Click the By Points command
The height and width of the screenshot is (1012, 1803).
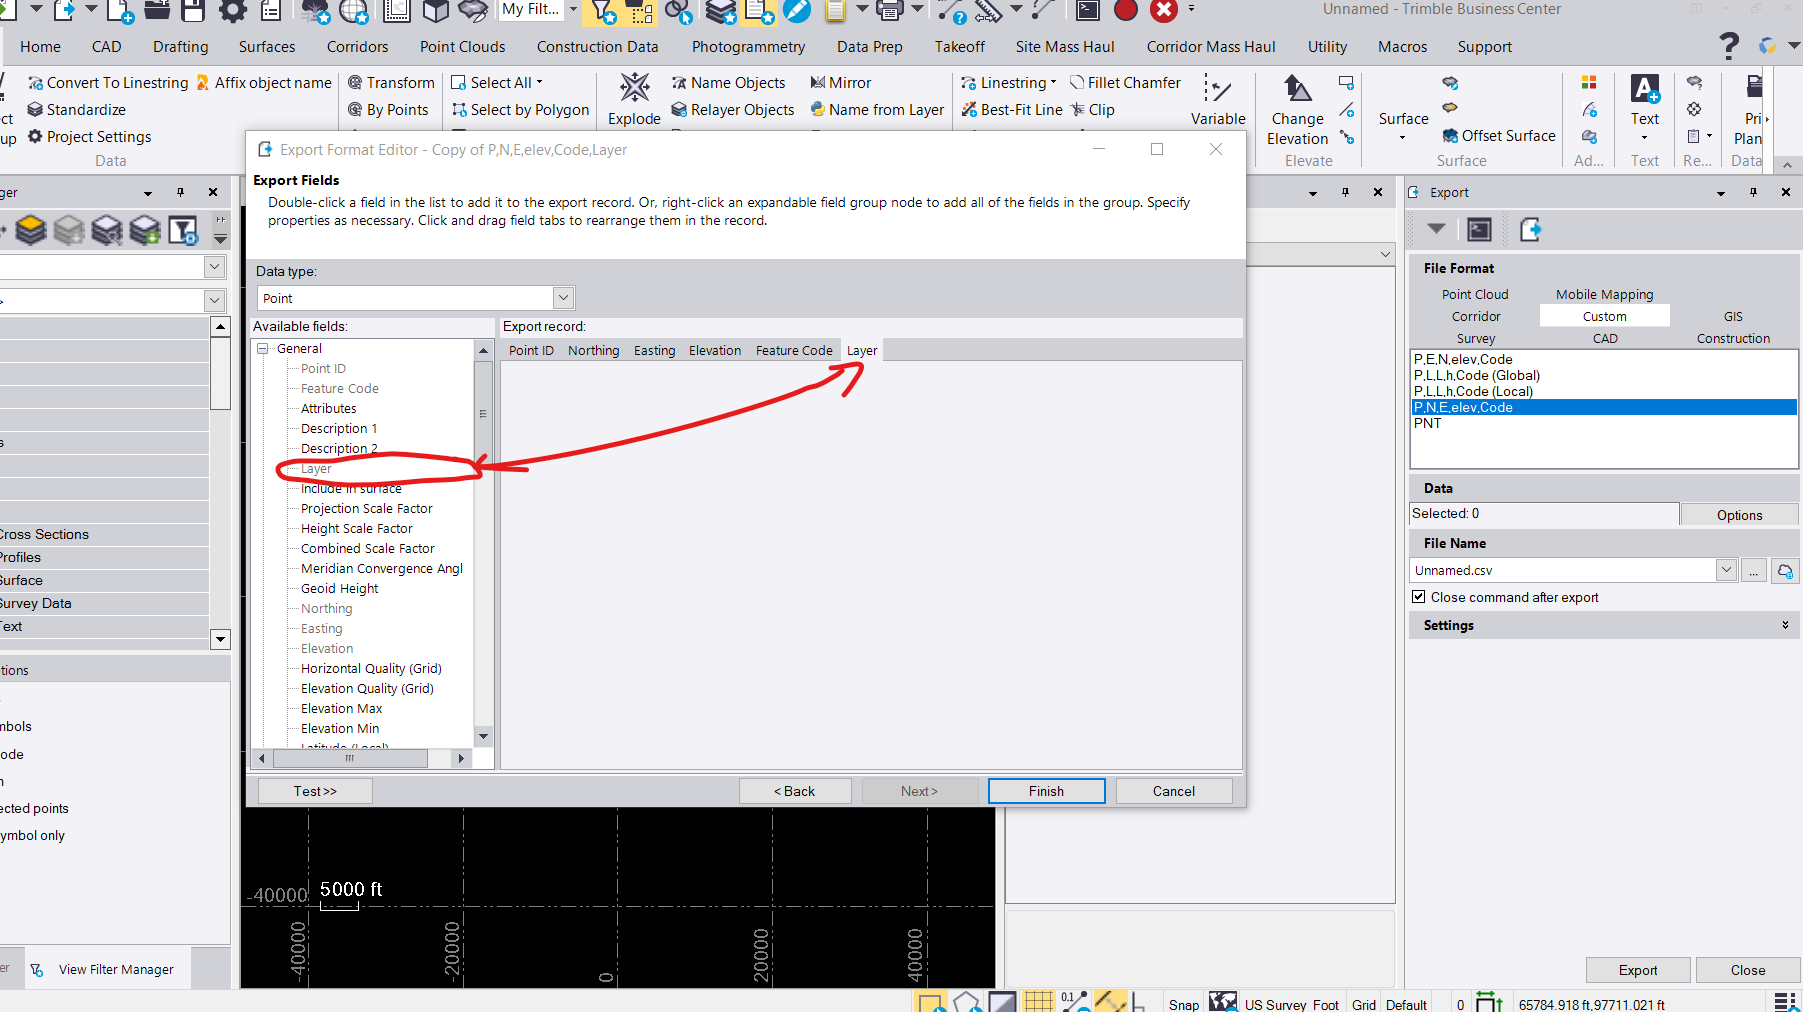point(388,110)
